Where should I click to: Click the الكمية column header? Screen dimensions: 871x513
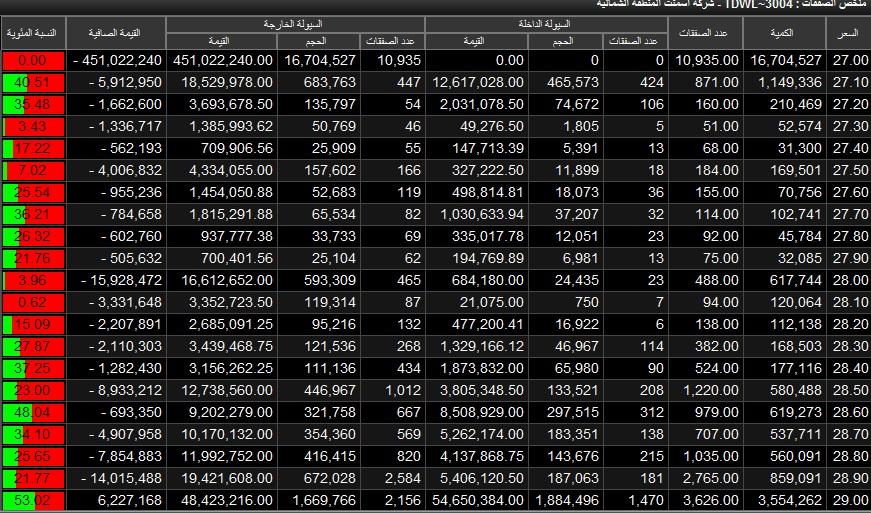[x=784, y=33]
